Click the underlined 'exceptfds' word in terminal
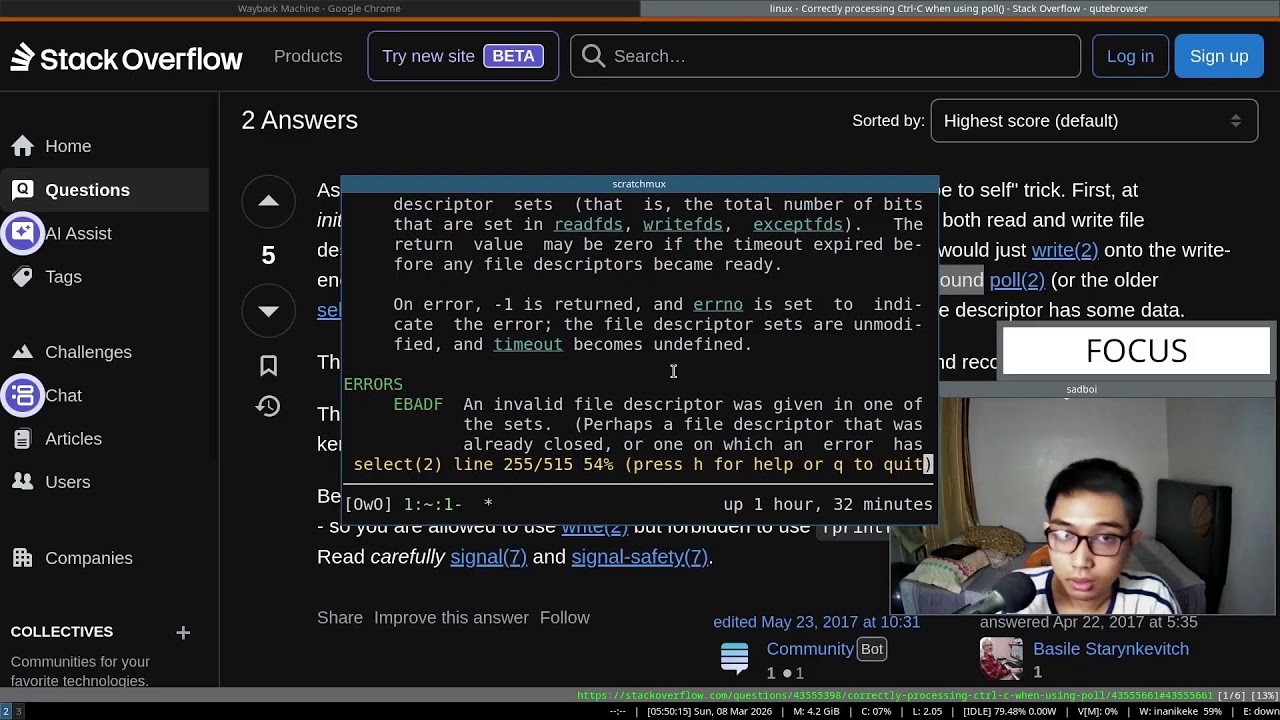This screenshot has width=1280, height=720. click(x=798, y=224)
